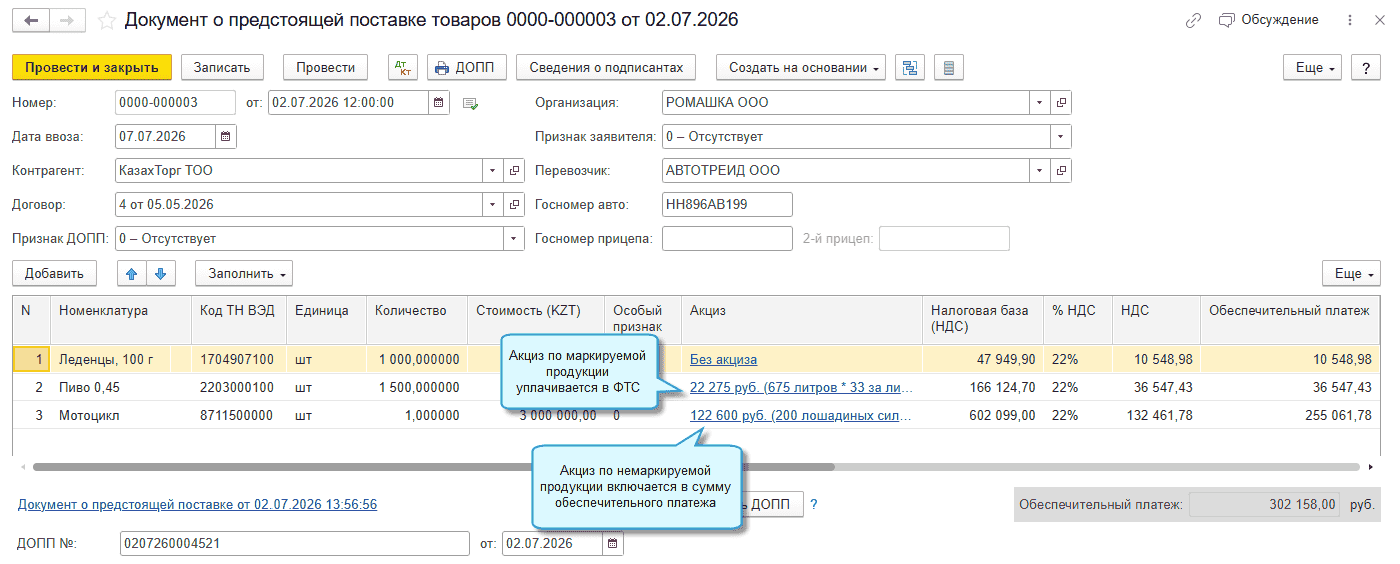Click the Записать button
Screen dimensions: 1400x564
click(222, 67)
